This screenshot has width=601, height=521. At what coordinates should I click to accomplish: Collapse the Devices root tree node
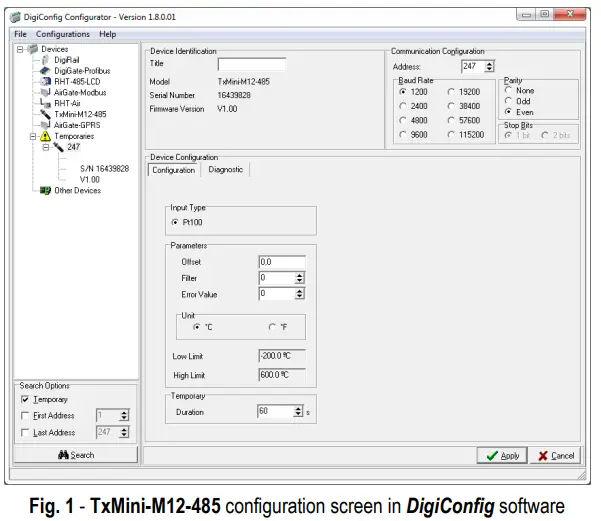pyautogui.click(x=20, y=49)
